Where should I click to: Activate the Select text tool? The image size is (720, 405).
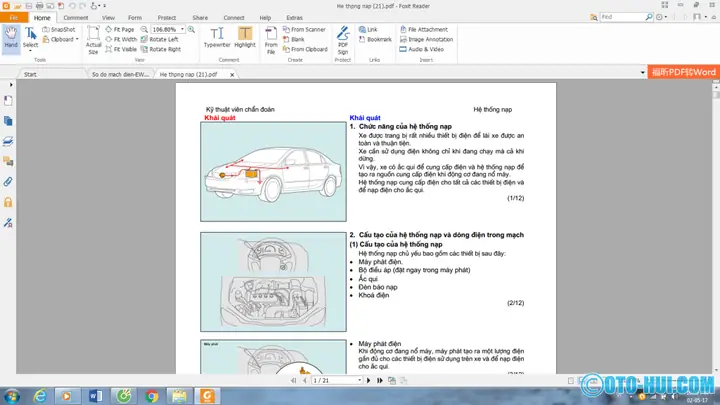(30, 39)
